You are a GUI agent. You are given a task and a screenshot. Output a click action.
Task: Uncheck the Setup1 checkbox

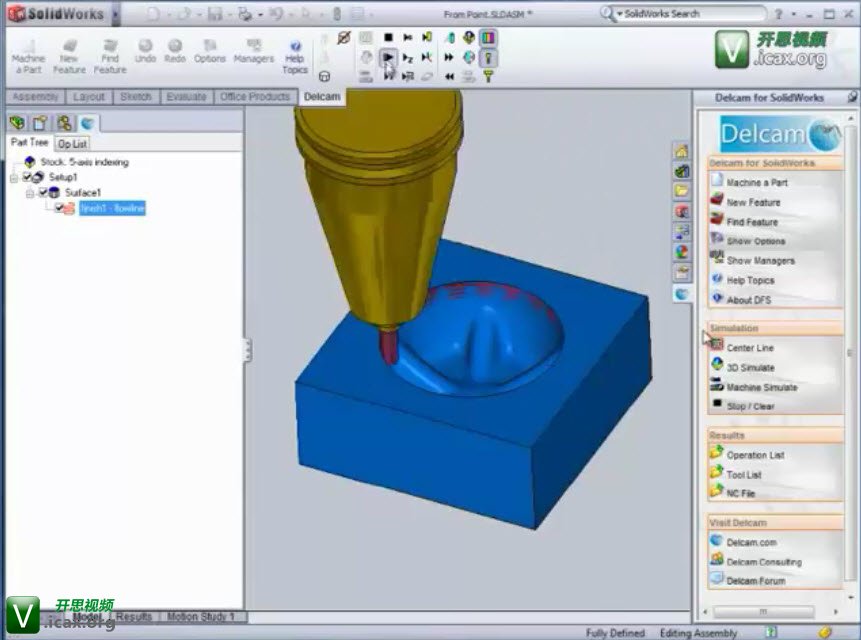(x=26, y=177)
